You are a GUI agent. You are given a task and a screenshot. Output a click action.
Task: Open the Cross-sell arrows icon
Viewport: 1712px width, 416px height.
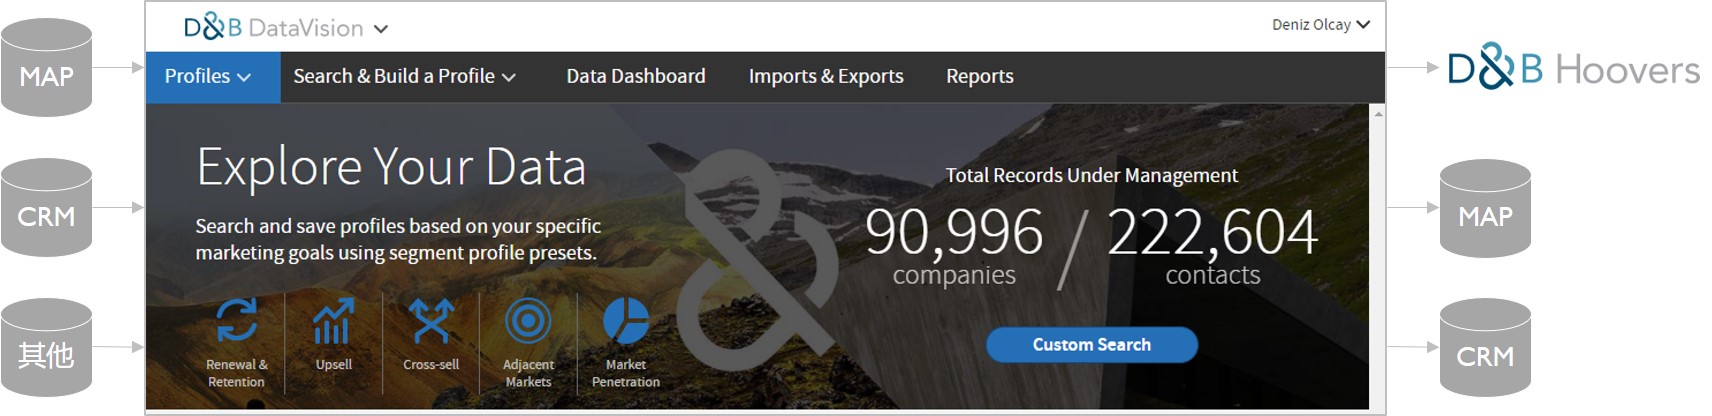(431, 321)
